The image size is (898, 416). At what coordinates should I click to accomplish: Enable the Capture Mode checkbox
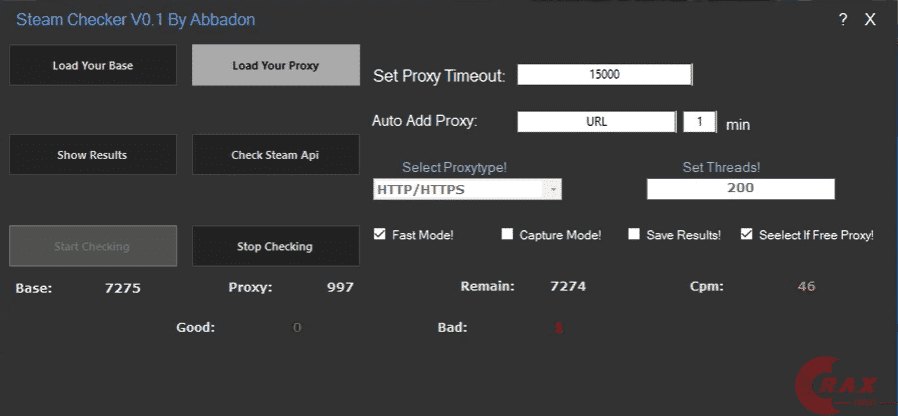[x=509, y=234]
